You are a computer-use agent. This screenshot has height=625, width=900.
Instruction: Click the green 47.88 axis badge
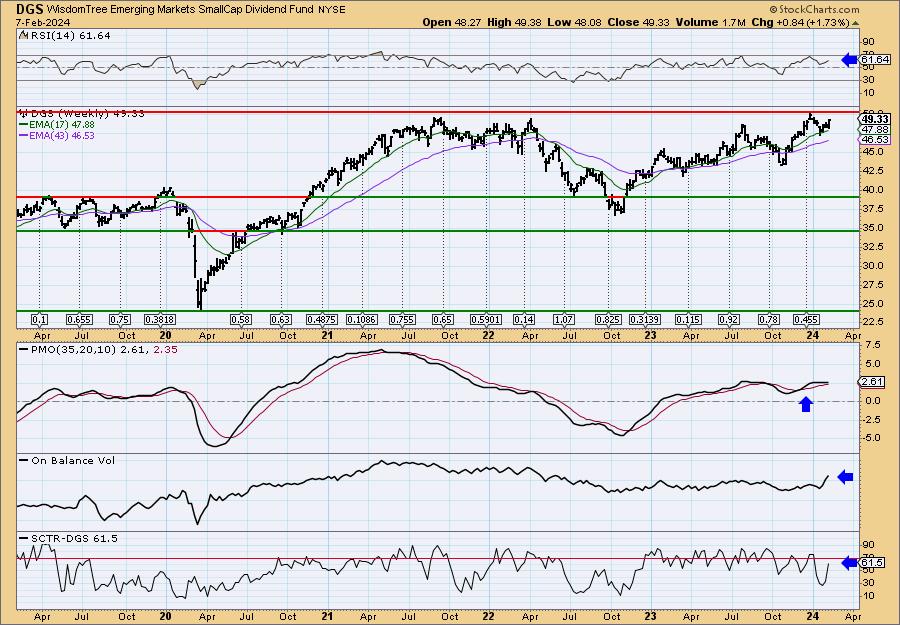tap(876, 129)
